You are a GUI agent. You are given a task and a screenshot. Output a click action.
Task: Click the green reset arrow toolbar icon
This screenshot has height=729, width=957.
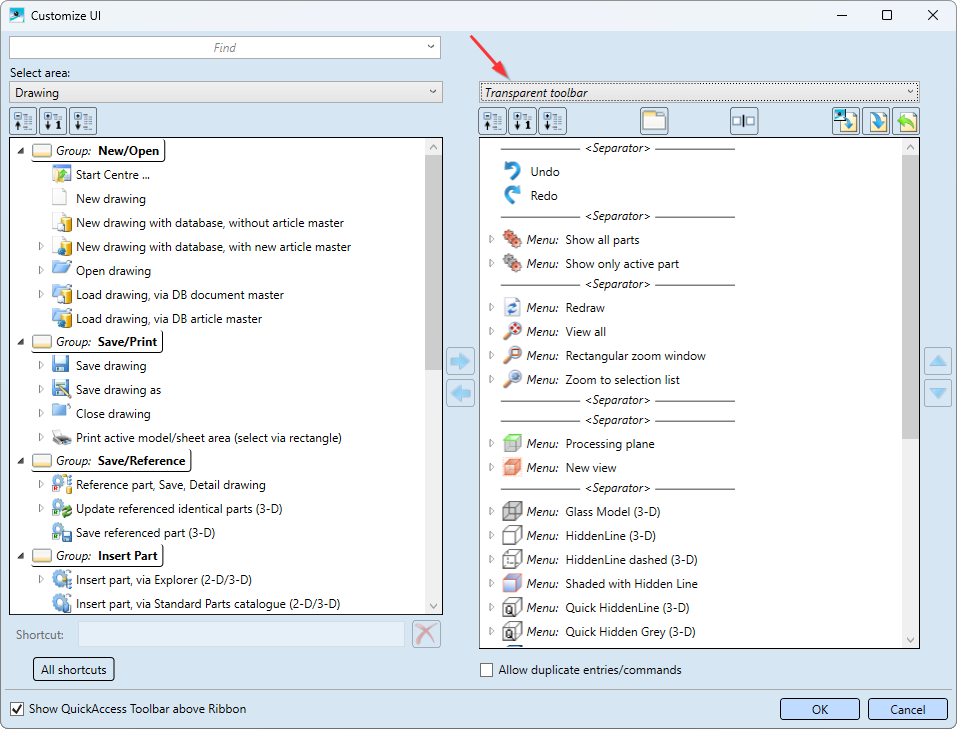pyautogui.click(x=906, y=121)
